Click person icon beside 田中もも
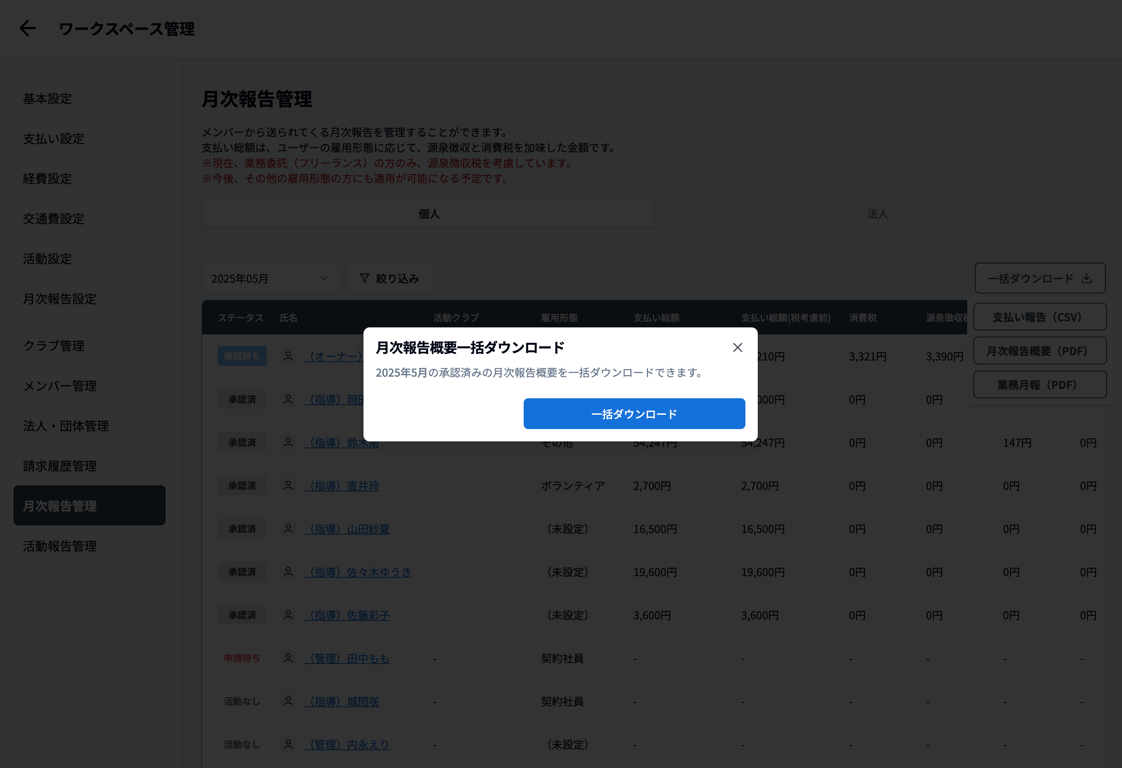This screenshot has height=768, width=1122. (x=288, y=658)
